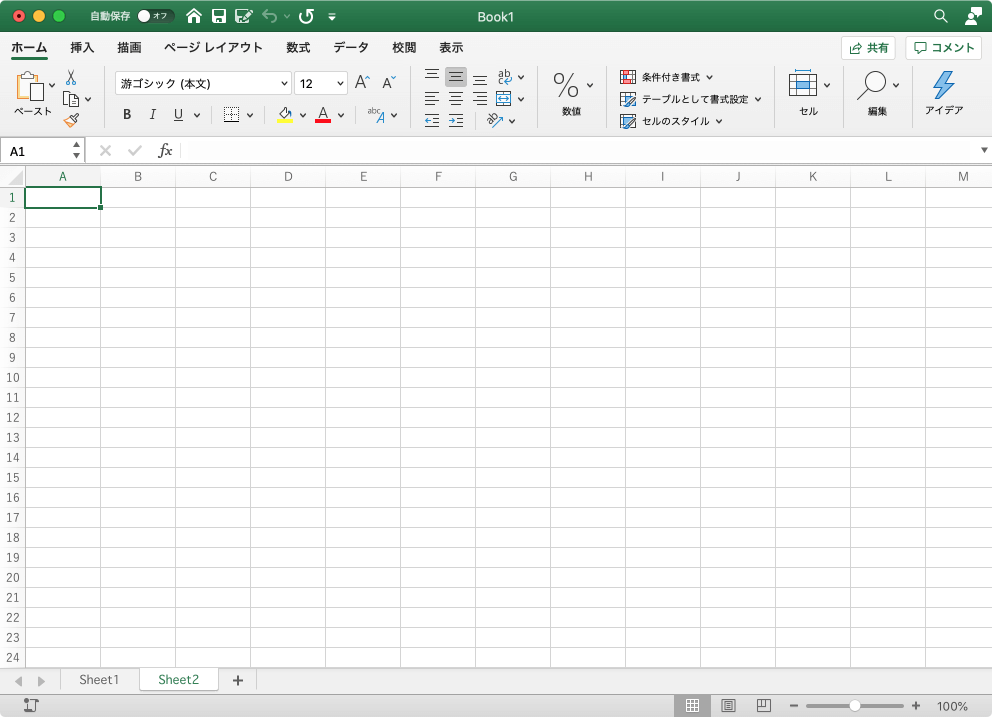Copy with the documents icon

pyautogui.click(x=71, y=99)
